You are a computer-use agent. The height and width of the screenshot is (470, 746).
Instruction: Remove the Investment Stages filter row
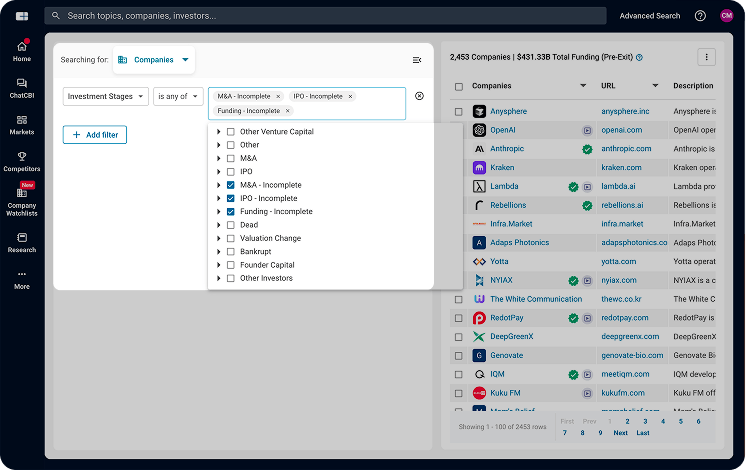point(419,96)
